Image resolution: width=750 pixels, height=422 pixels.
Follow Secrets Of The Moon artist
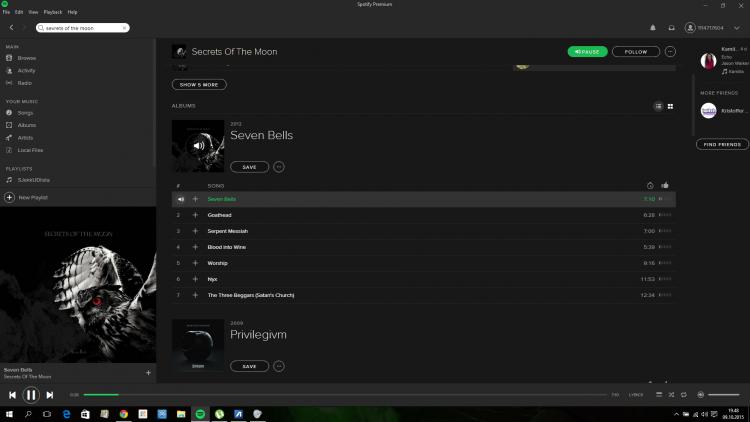click(x=636, y=52)
